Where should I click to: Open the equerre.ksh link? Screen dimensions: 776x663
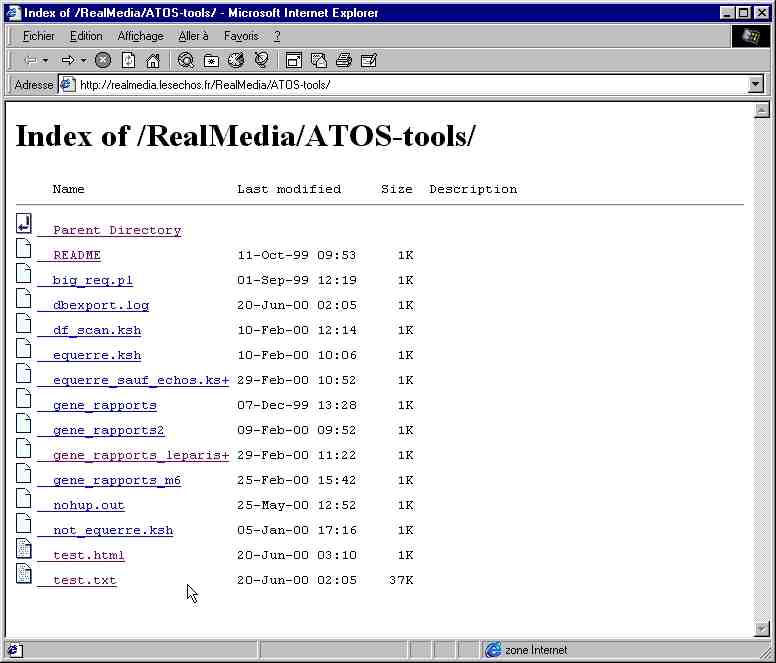click(97, 355)
